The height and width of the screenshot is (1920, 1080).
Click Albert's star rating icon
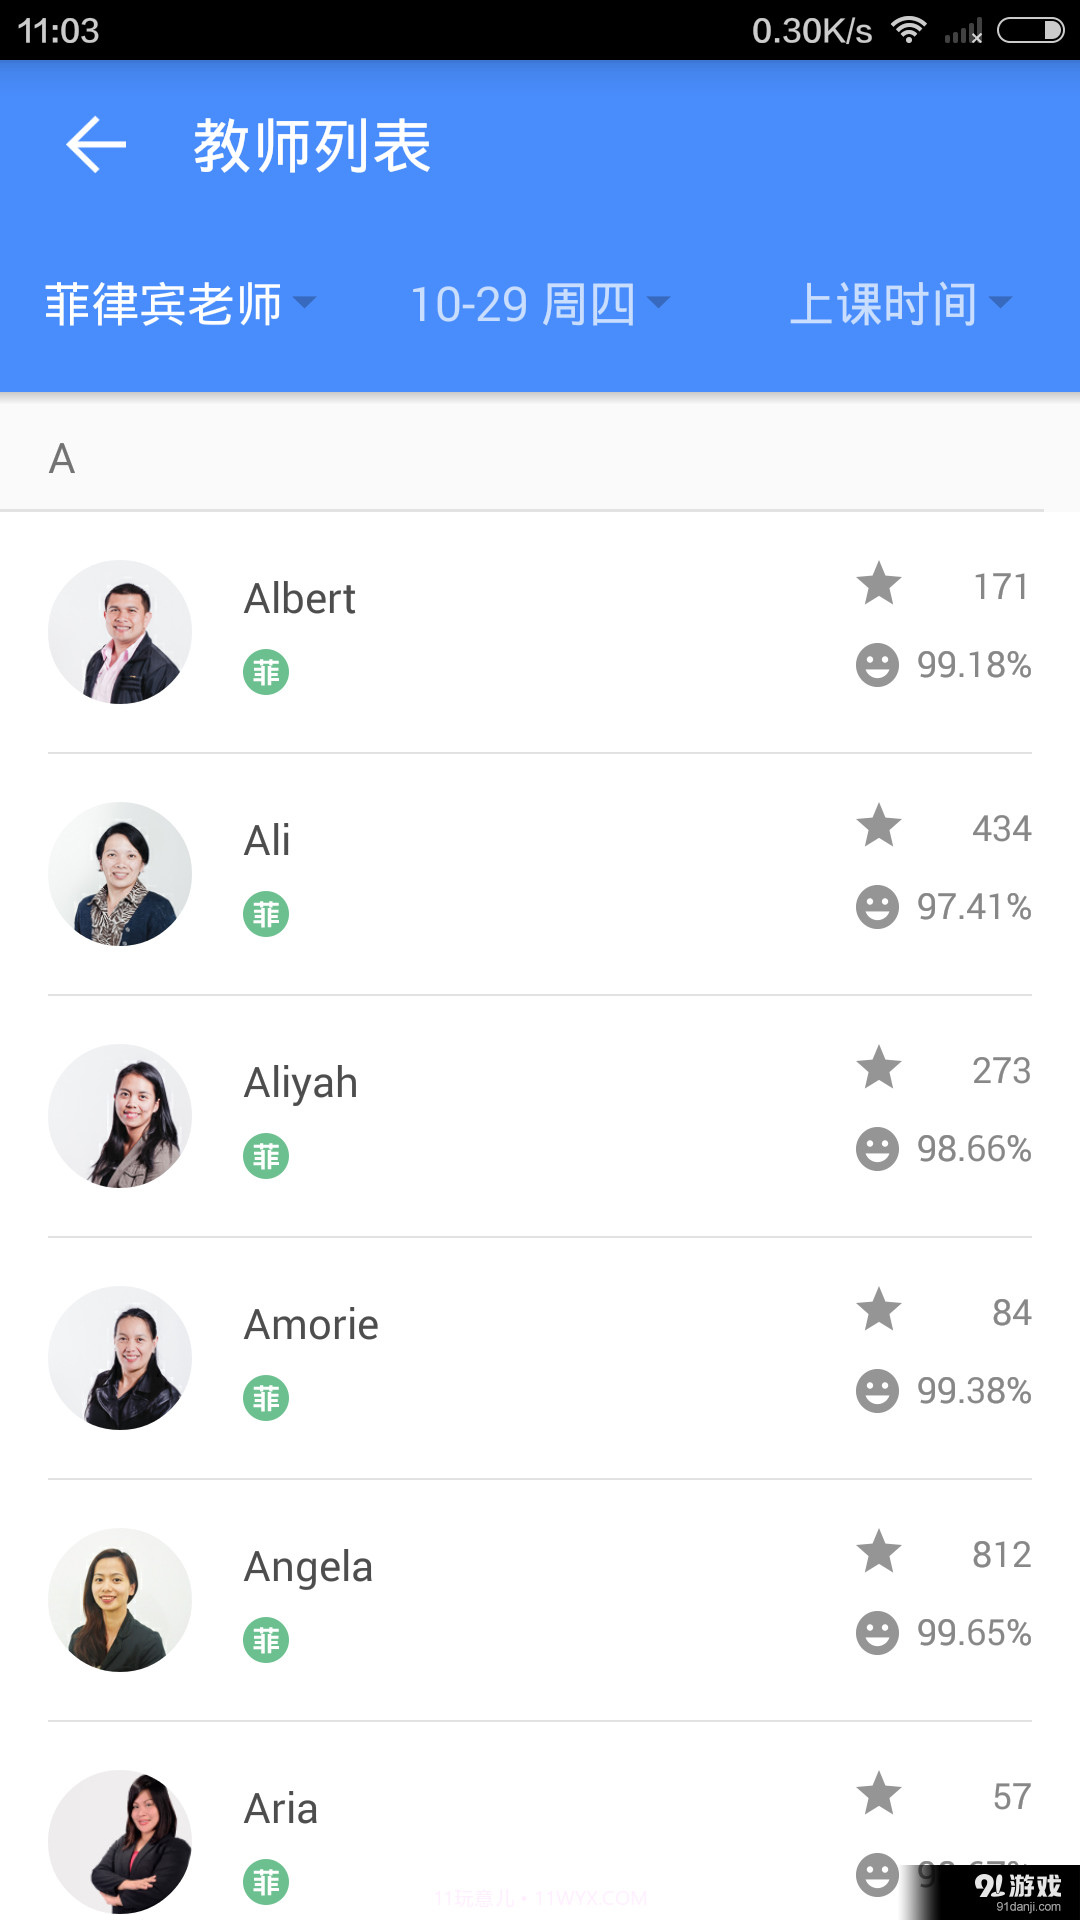pos(879,583)
